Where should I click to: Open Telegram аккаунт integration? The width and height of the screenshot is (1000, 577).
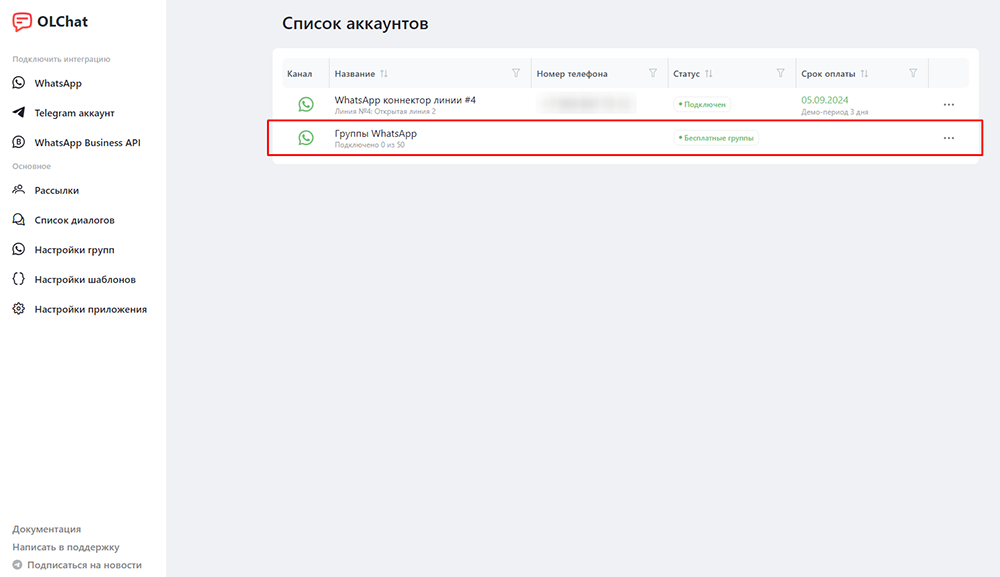coord(63,113)
